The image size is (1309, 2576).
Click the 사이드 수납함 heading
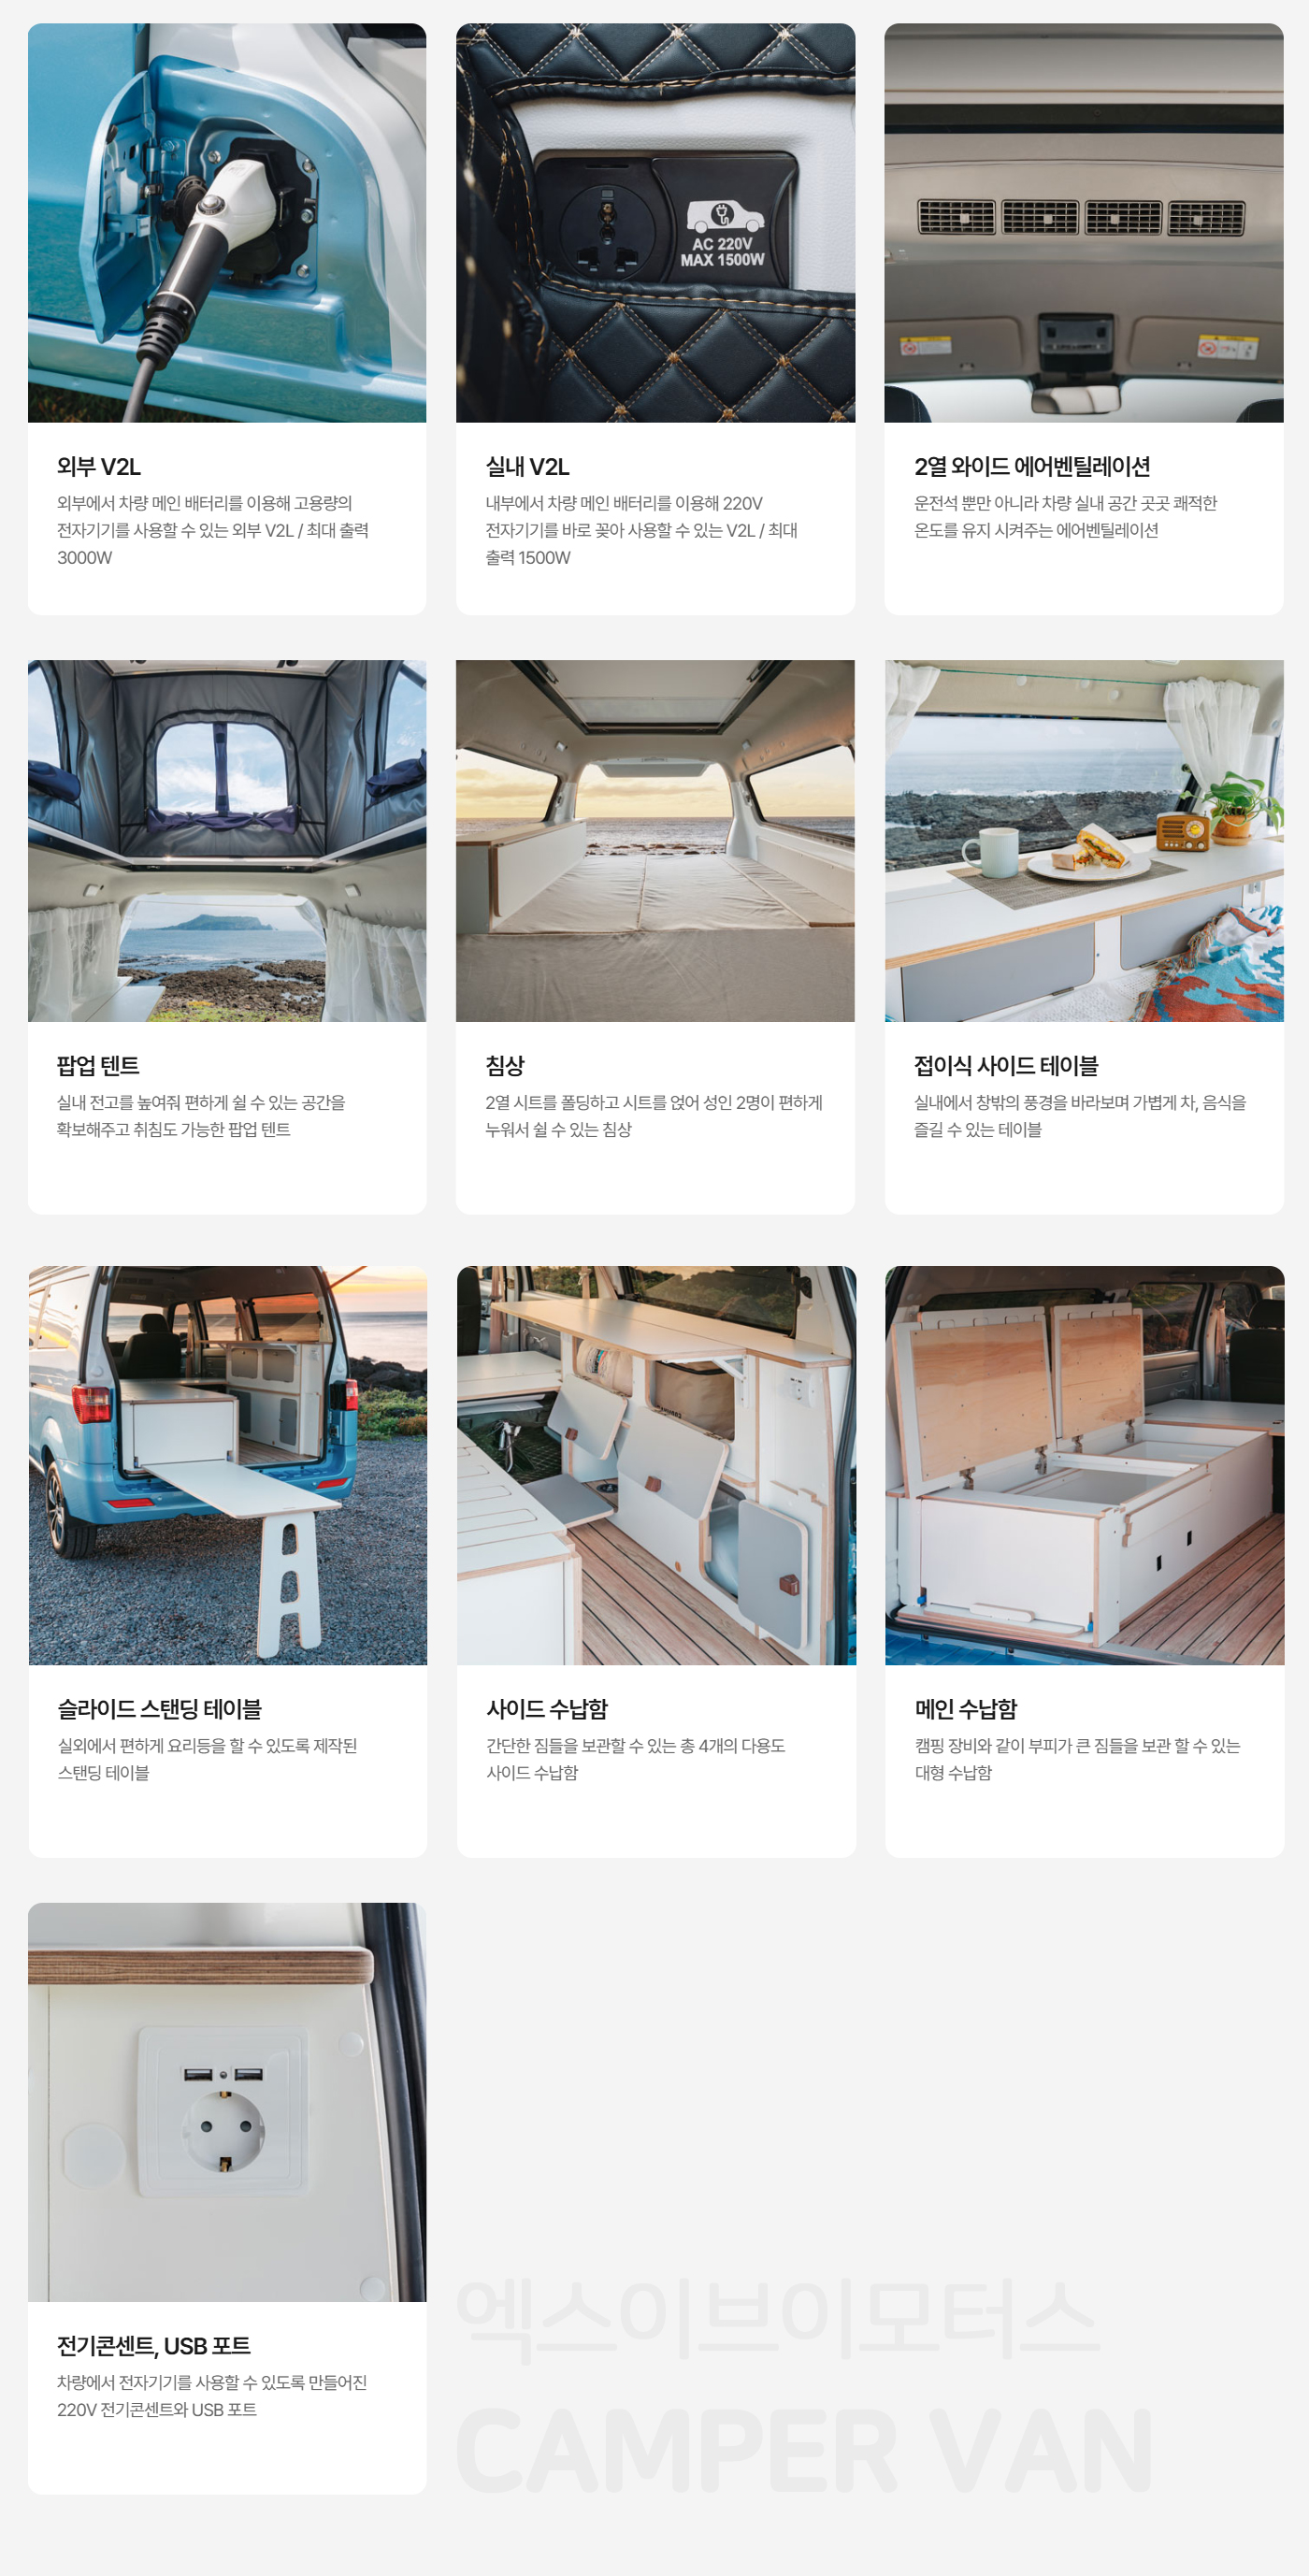(x=547, y=1709)
